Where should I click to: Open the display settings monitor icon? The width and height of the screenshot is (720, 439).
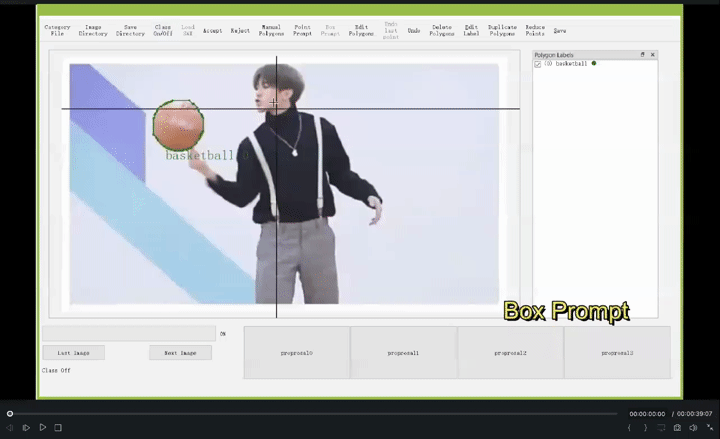point(661,428)
